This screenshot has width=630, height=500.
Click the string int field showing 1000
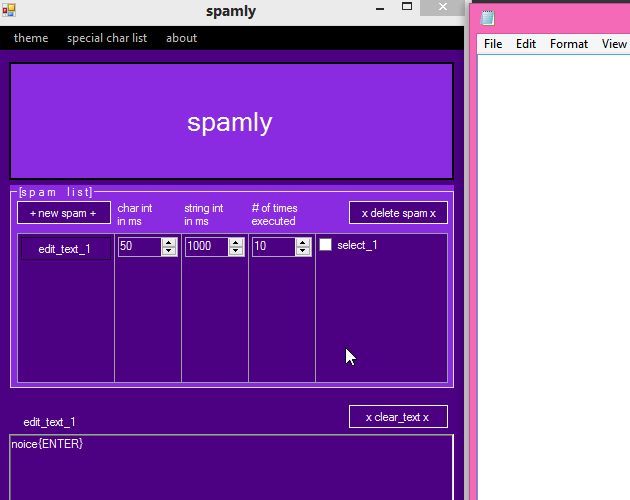coord(207,246)
